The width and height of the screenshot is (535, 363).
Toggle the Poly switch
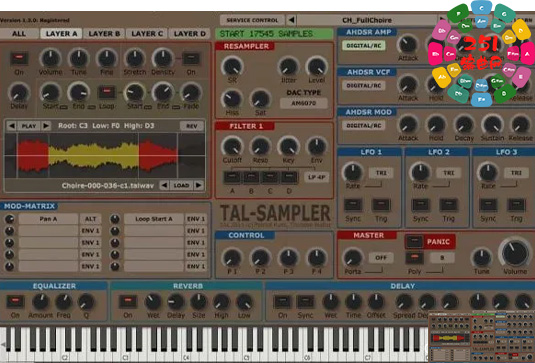pyautogui.click(x=415, y=258)
